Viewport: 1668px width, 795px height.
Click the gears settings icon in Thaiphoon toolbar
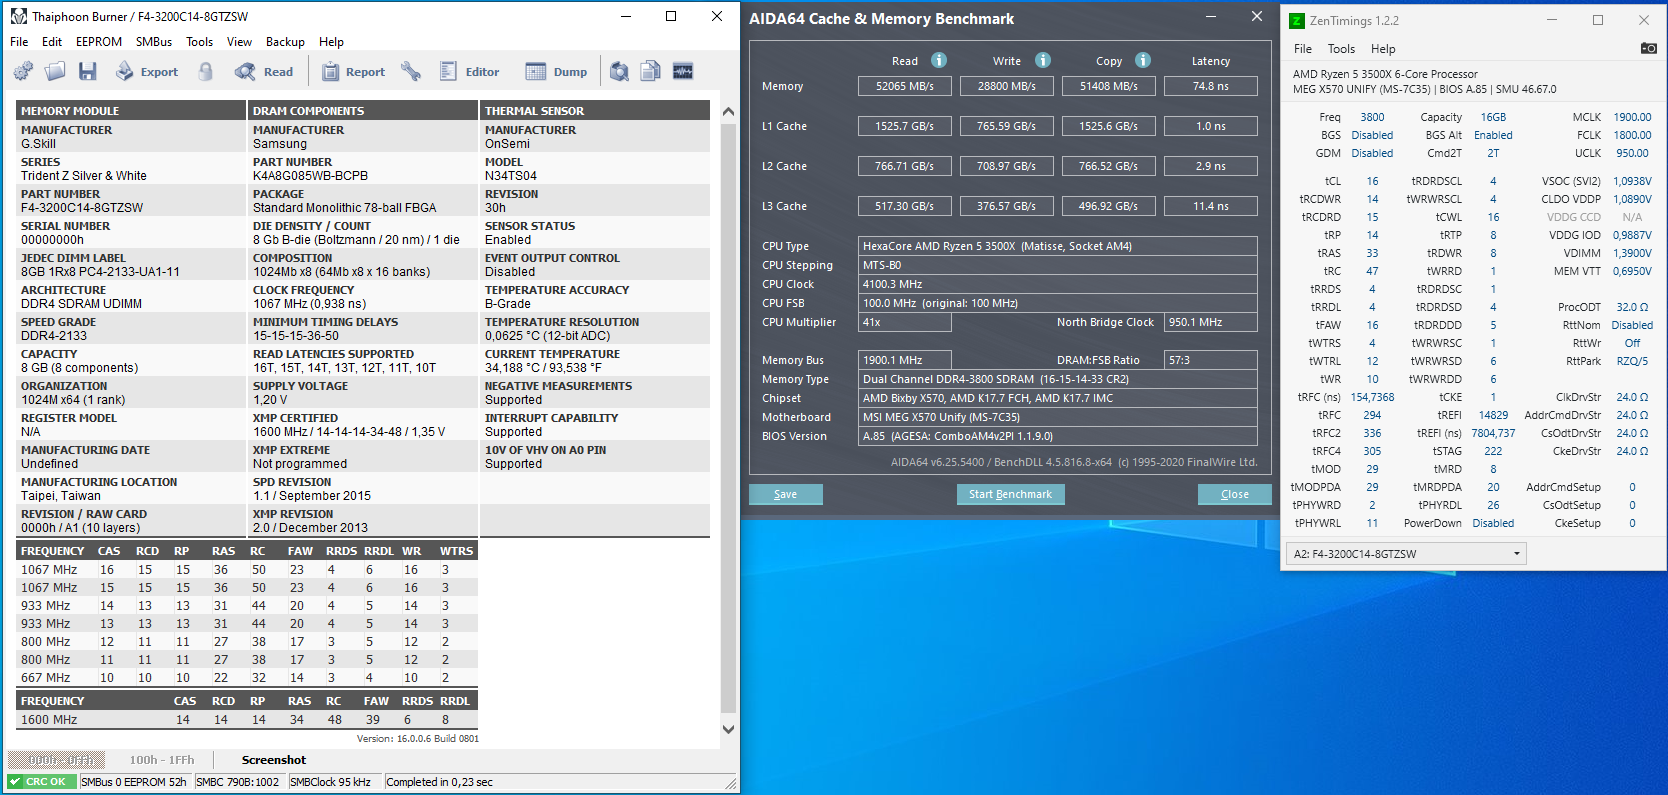23,71
